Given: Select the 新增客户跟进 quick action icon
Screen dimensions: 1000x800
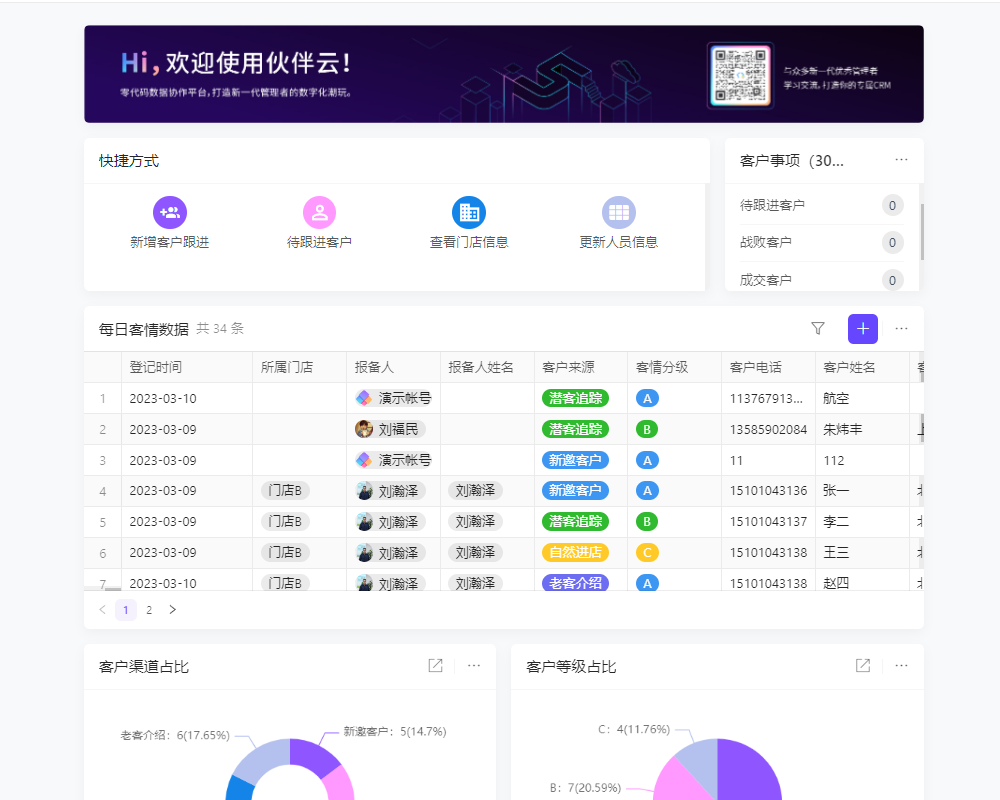Looking at the screenshot, I should coord(169,212).
